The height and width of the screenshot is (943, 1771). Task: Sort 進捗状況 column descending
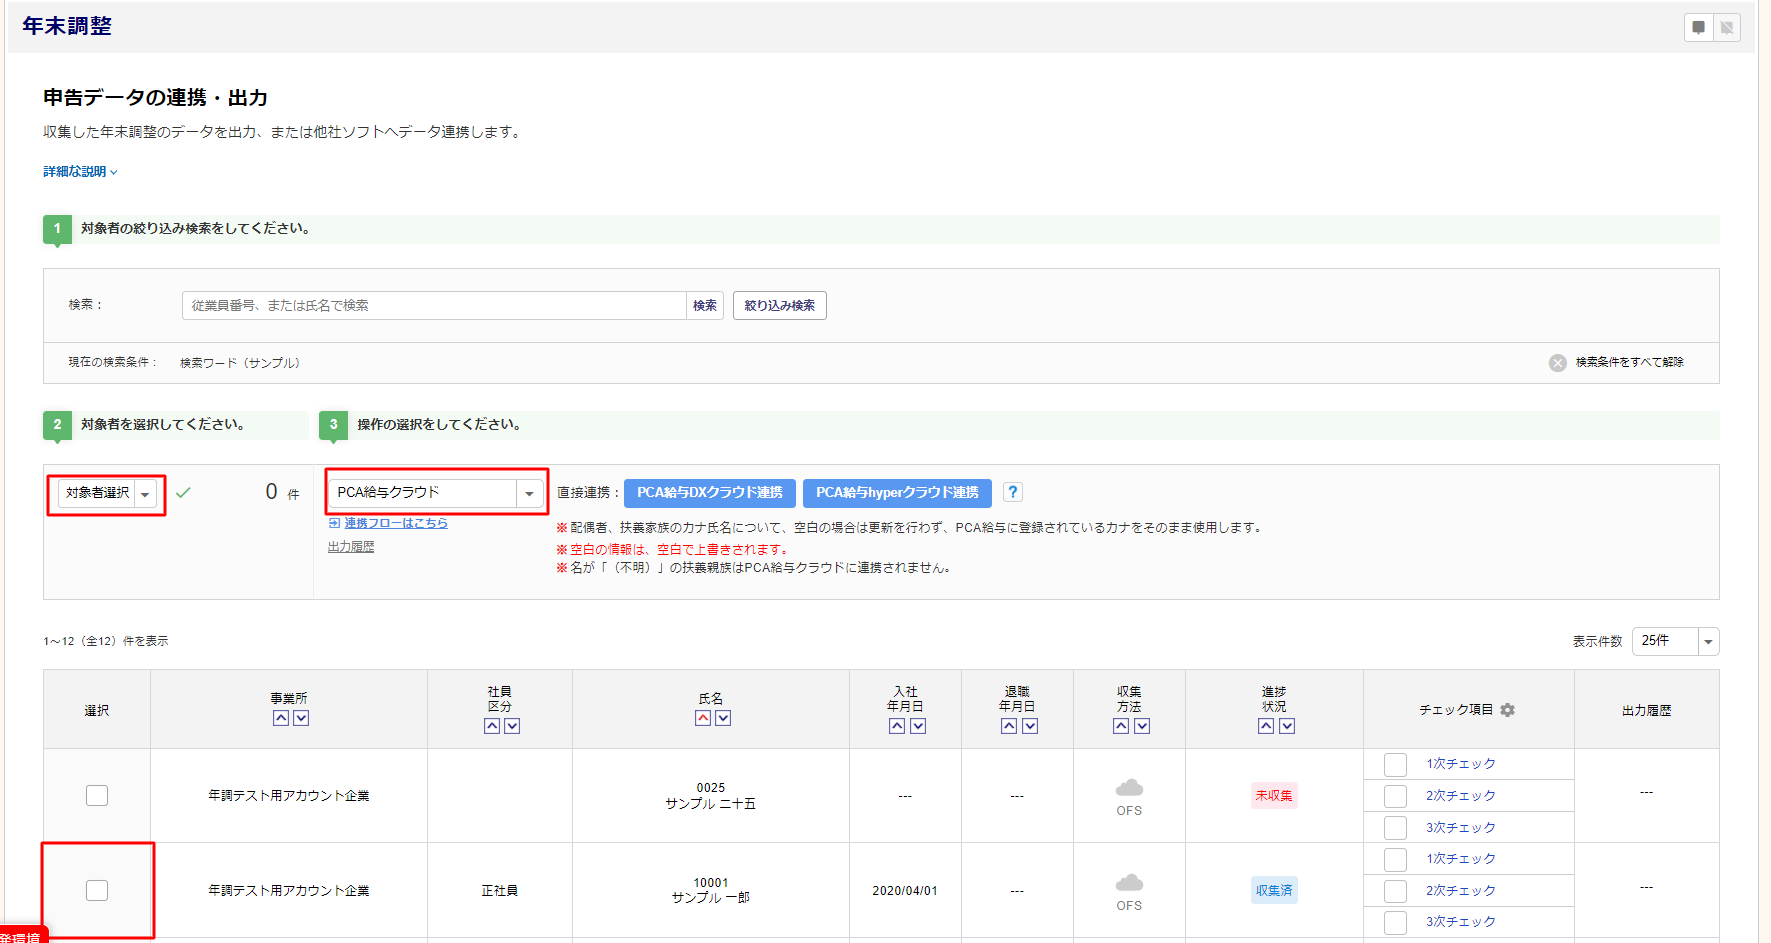click(1287, 726)
